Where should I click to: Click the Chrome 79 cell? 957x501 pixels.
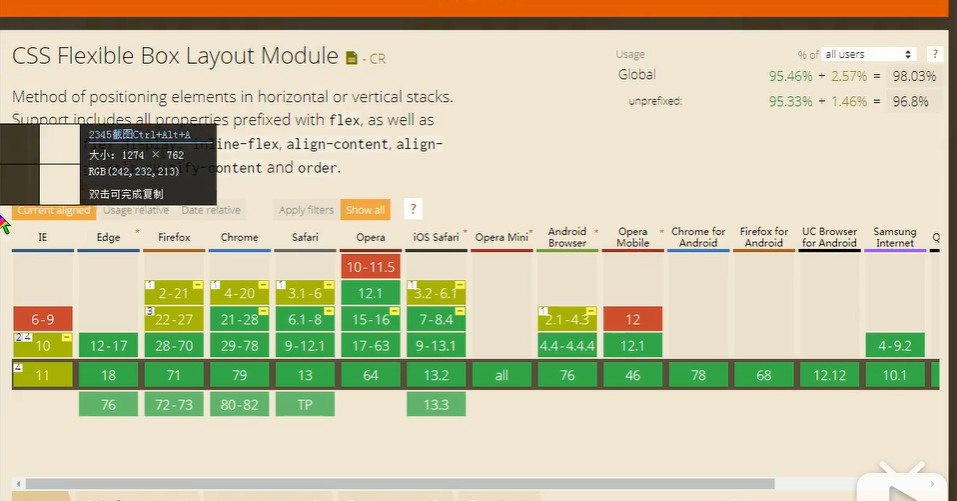pos(239,375)
